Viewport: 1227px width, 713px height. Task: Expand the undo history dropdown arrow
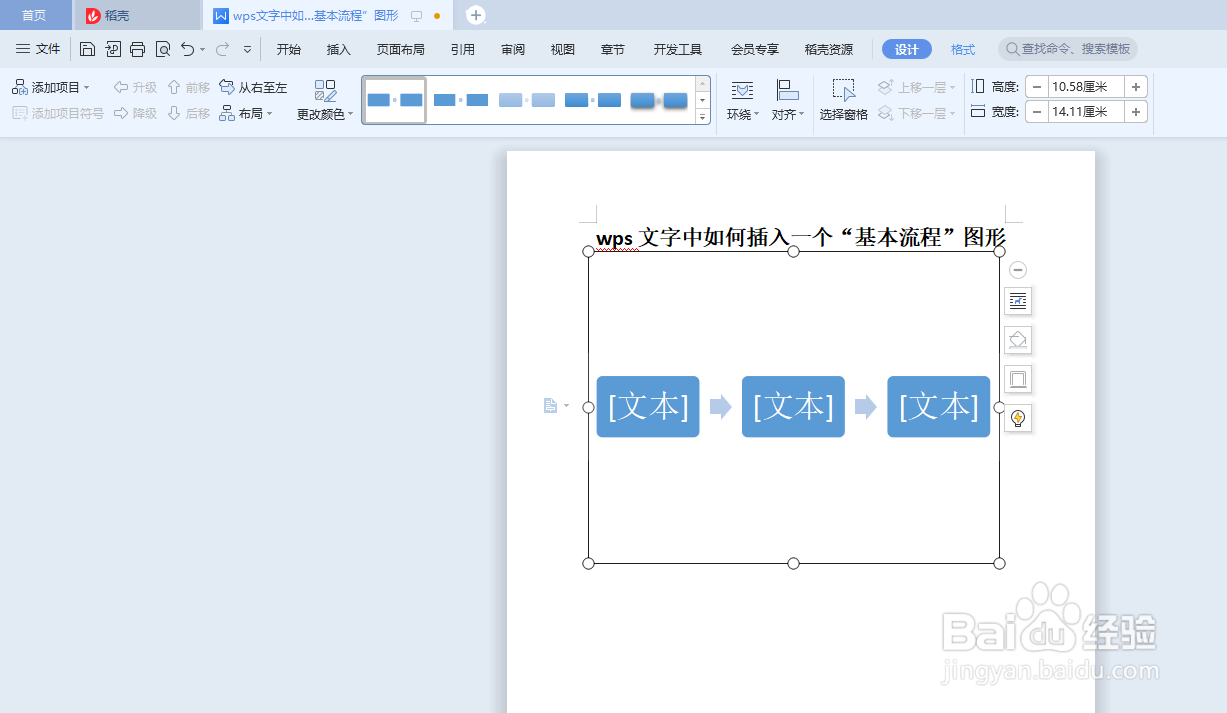[202, 49]
